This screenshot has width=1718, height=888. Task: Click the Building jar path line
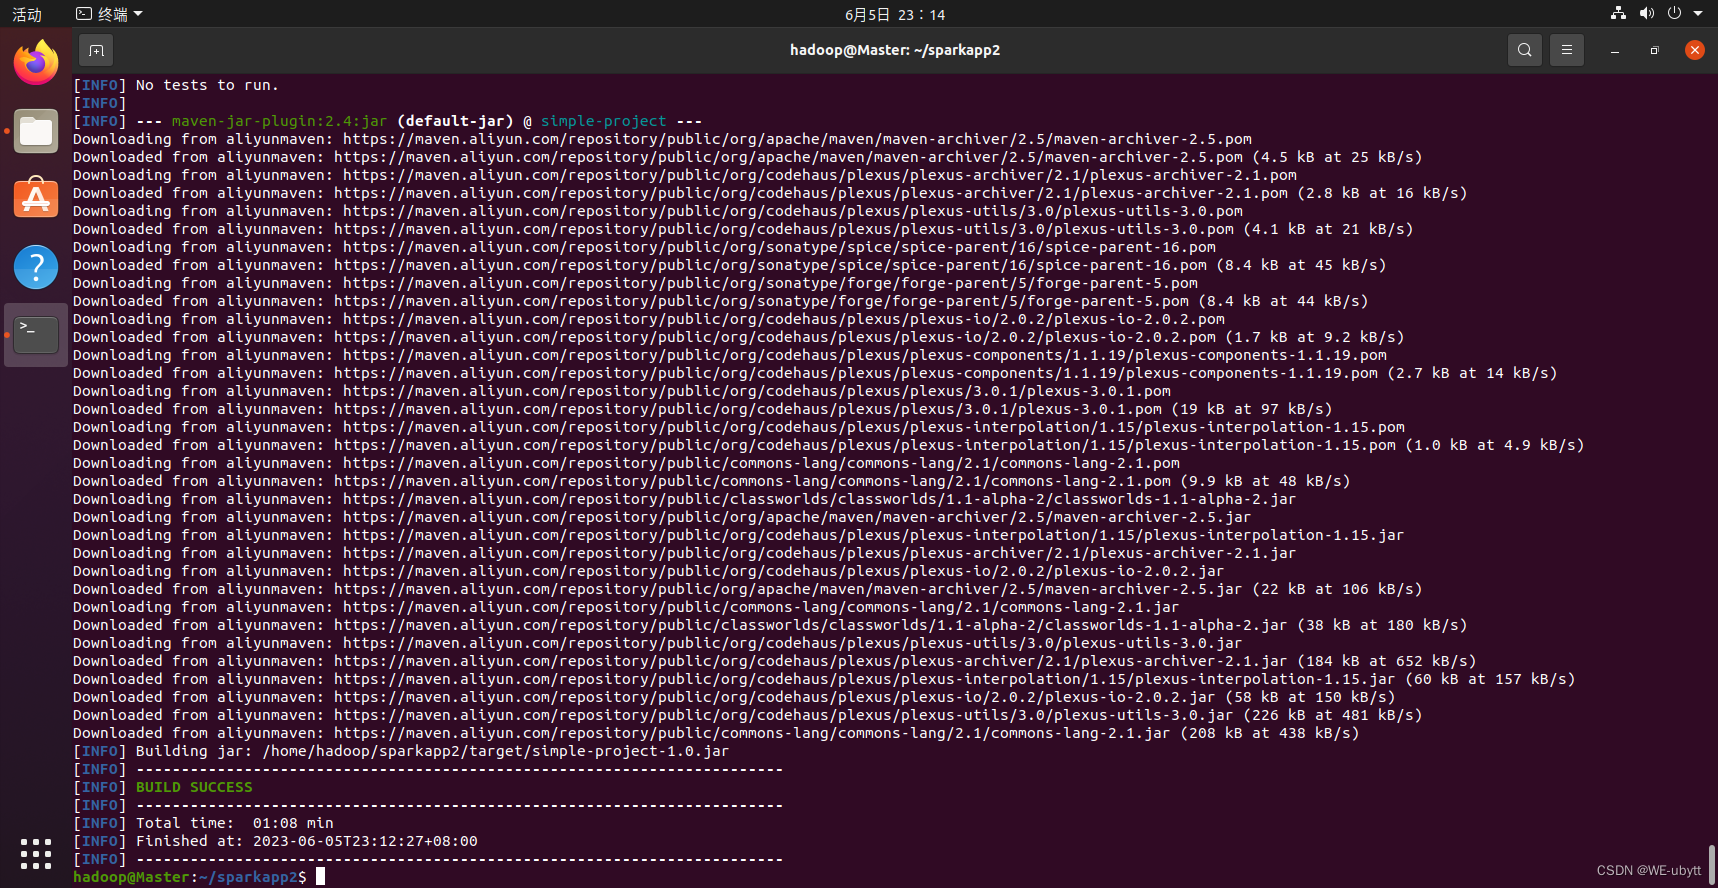pyautogui.click(x=432, y=751)
